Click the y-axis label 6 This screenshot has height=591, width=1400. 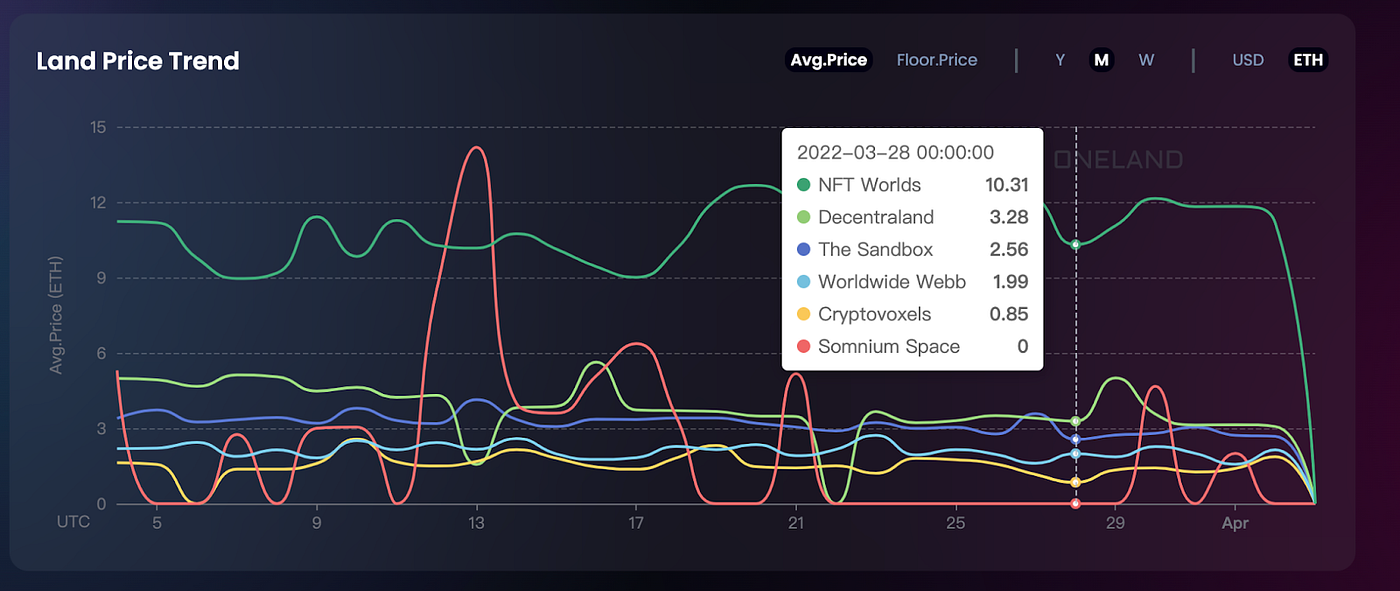(x=102, y=354)
